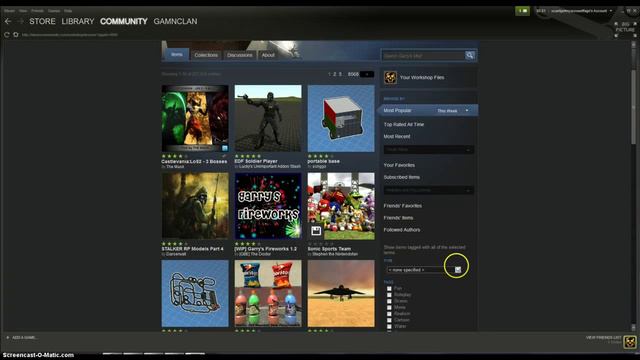Go forward with the forward arrow

click(19, 21)
